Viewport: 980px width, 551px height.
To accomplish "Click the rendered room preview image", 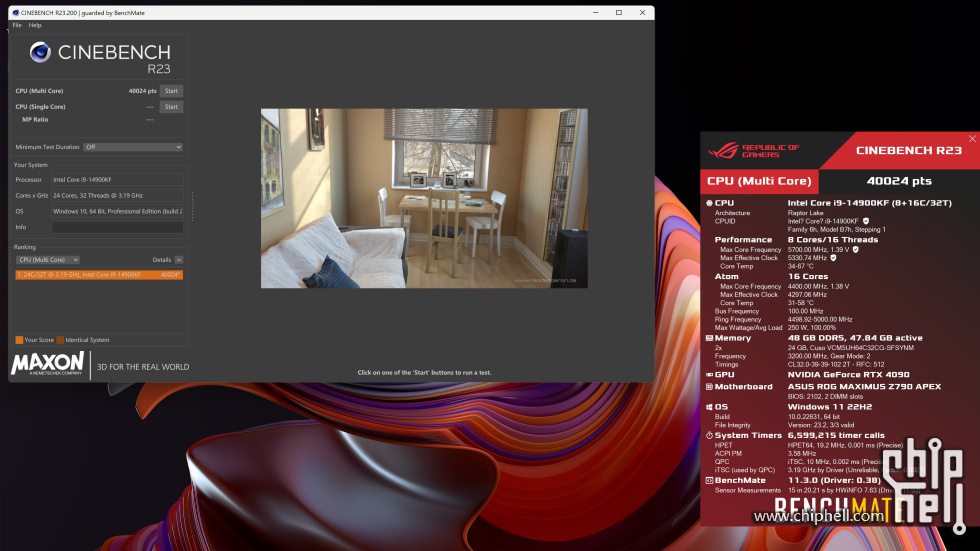I will 424,199.
